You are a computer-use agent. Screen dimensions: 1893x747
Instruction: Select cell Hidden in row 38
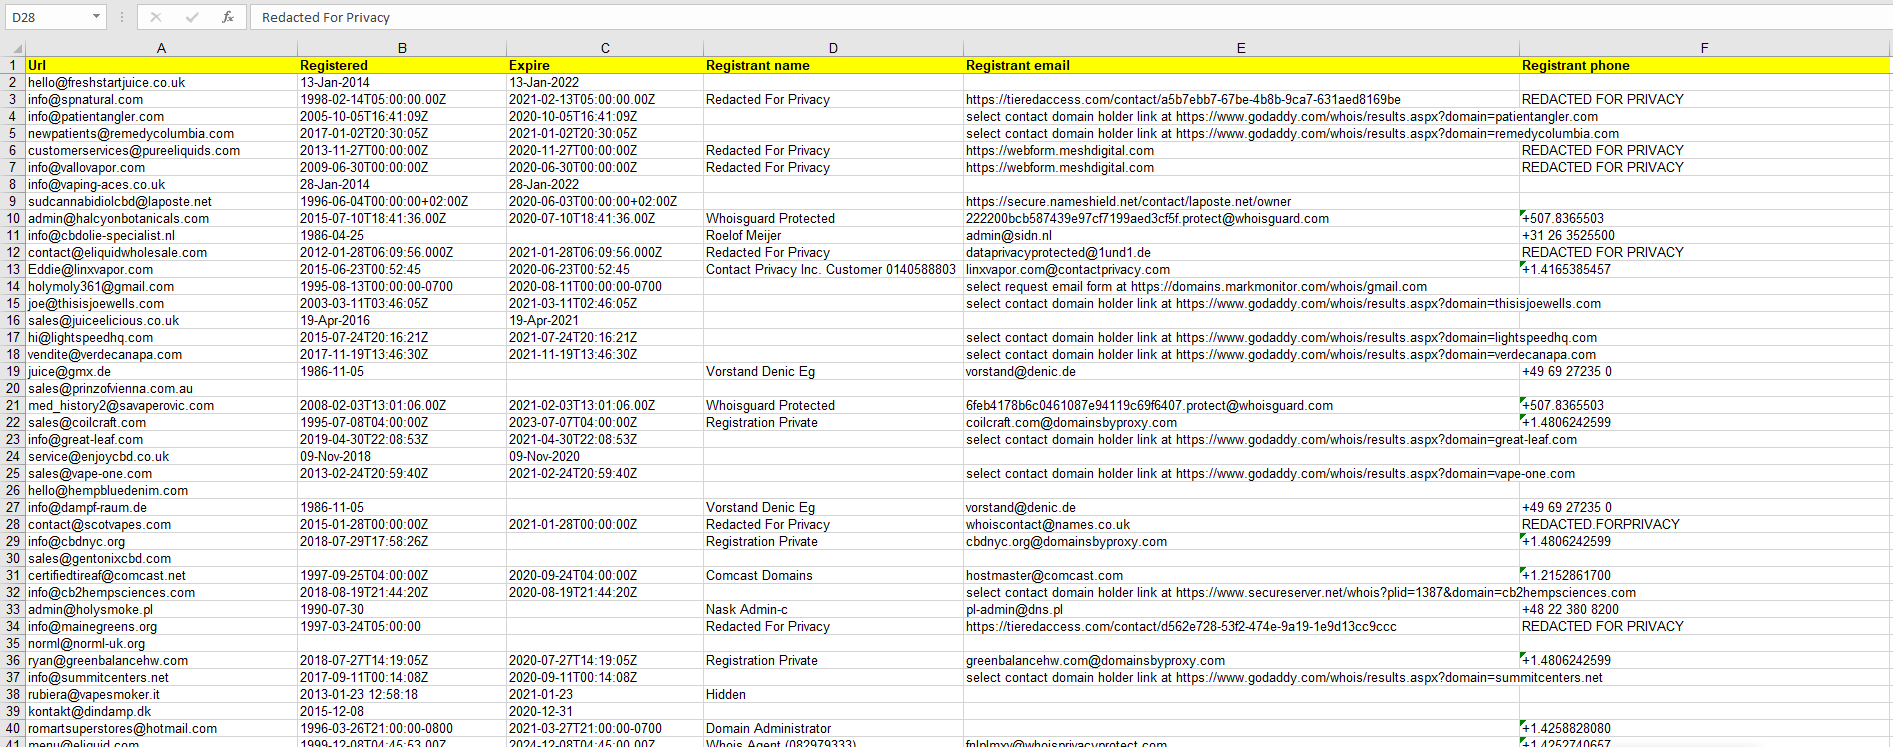(833, 694)
